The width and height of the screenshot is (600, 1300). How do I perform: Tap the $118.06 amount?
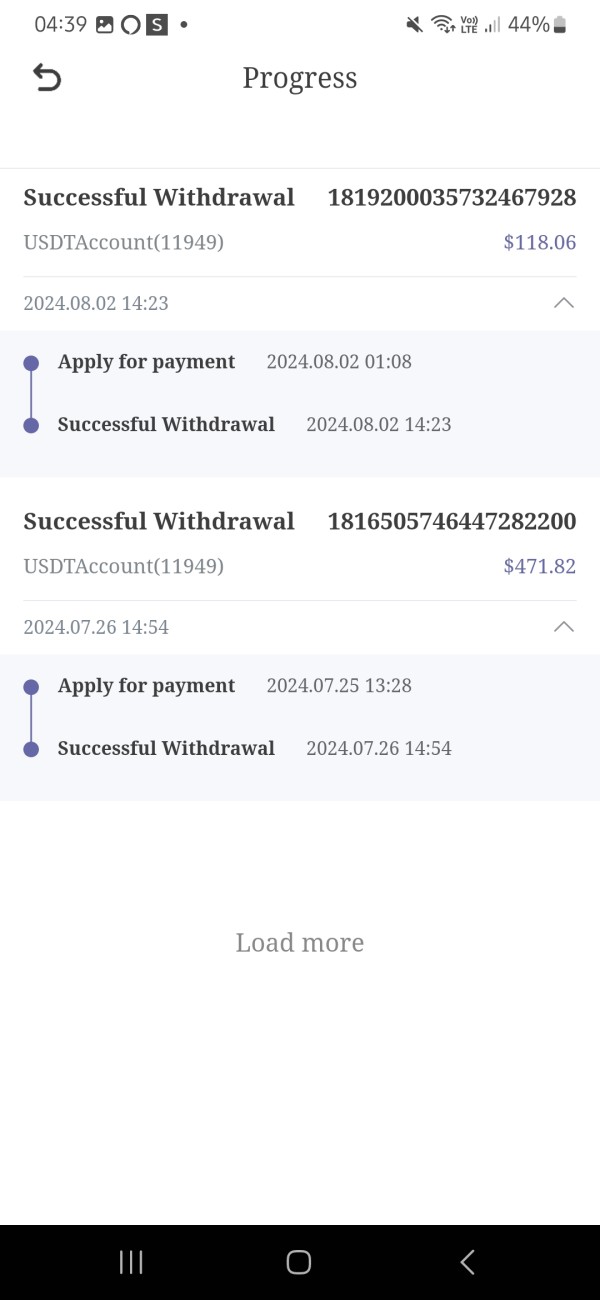point(539,242)
